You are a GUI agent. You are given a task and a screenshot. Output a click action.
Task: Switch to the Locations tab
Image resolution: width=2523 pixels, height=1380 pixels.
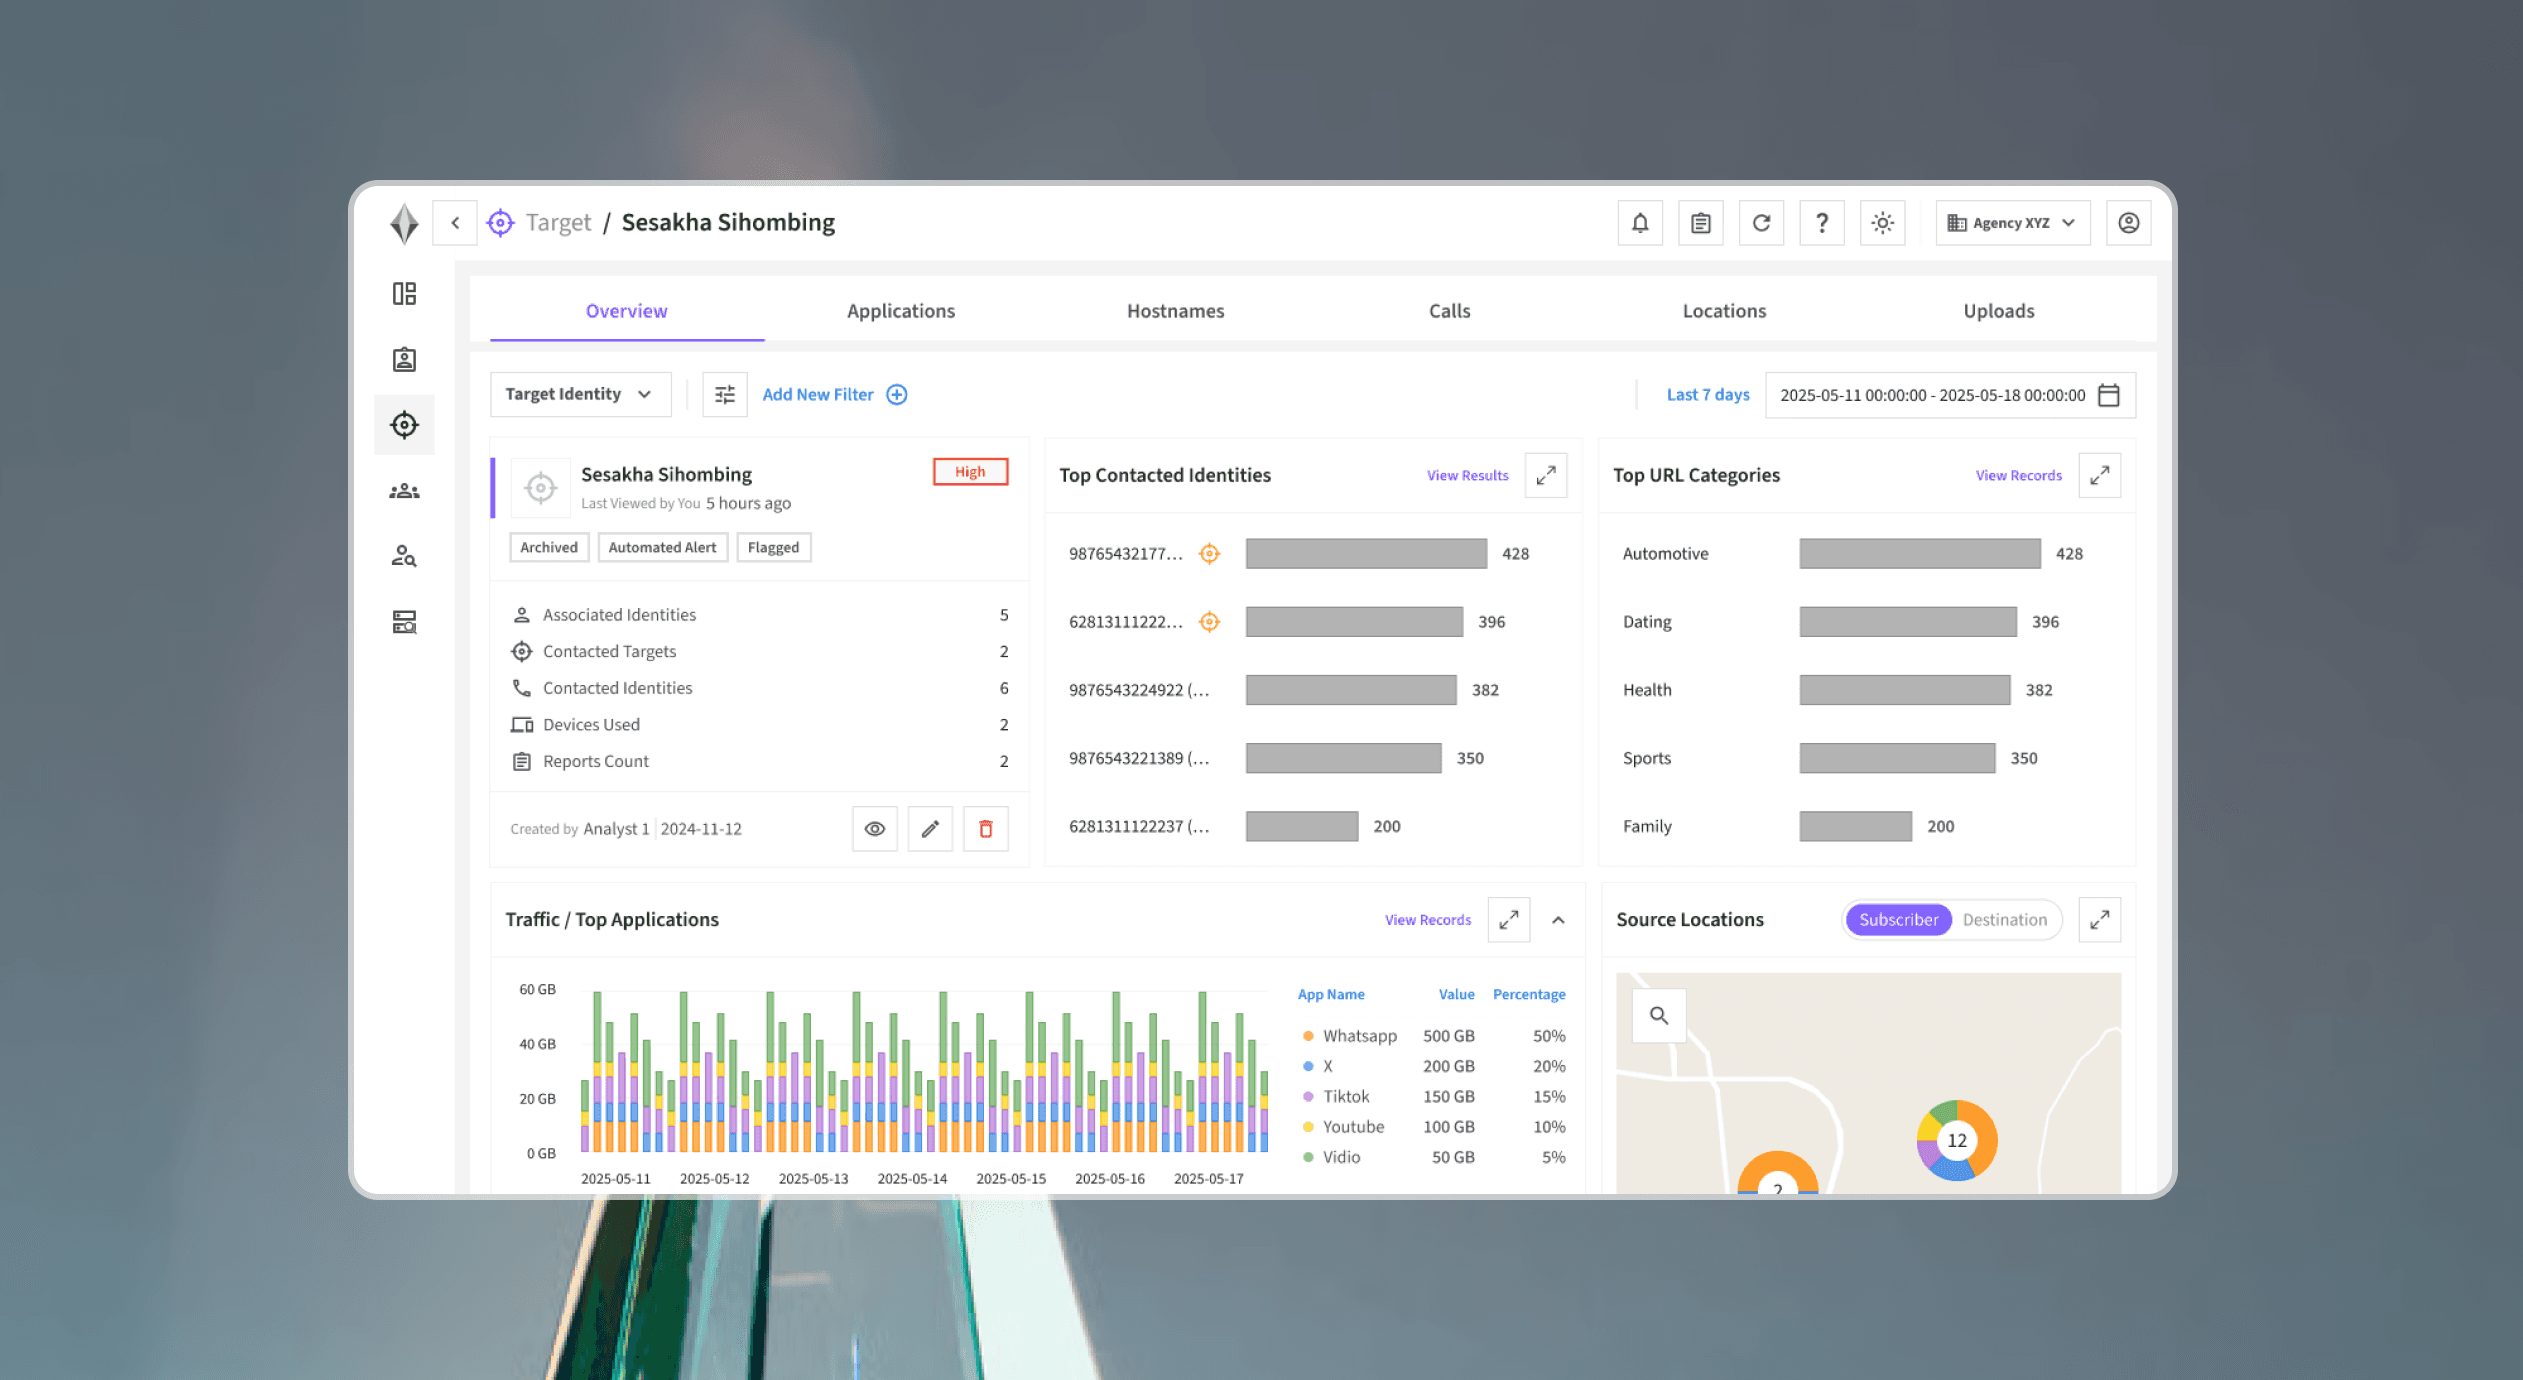[1725, 311]
